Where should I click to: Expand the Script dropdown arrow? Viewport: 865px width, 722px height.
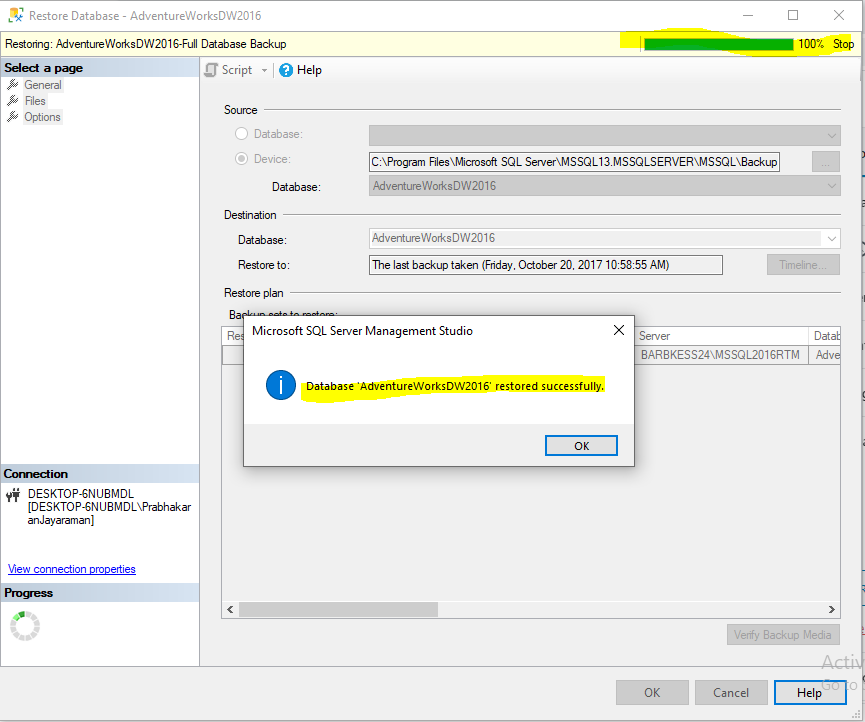[x=264, y=71]
